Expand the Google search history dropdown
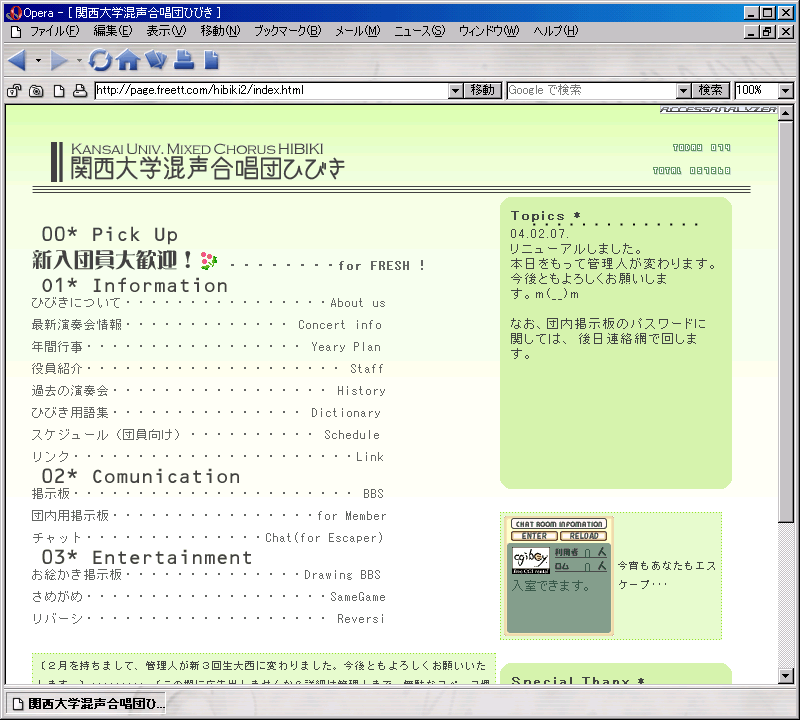The width and height of the screenshot is (800, 720). [x=684, y=91]
